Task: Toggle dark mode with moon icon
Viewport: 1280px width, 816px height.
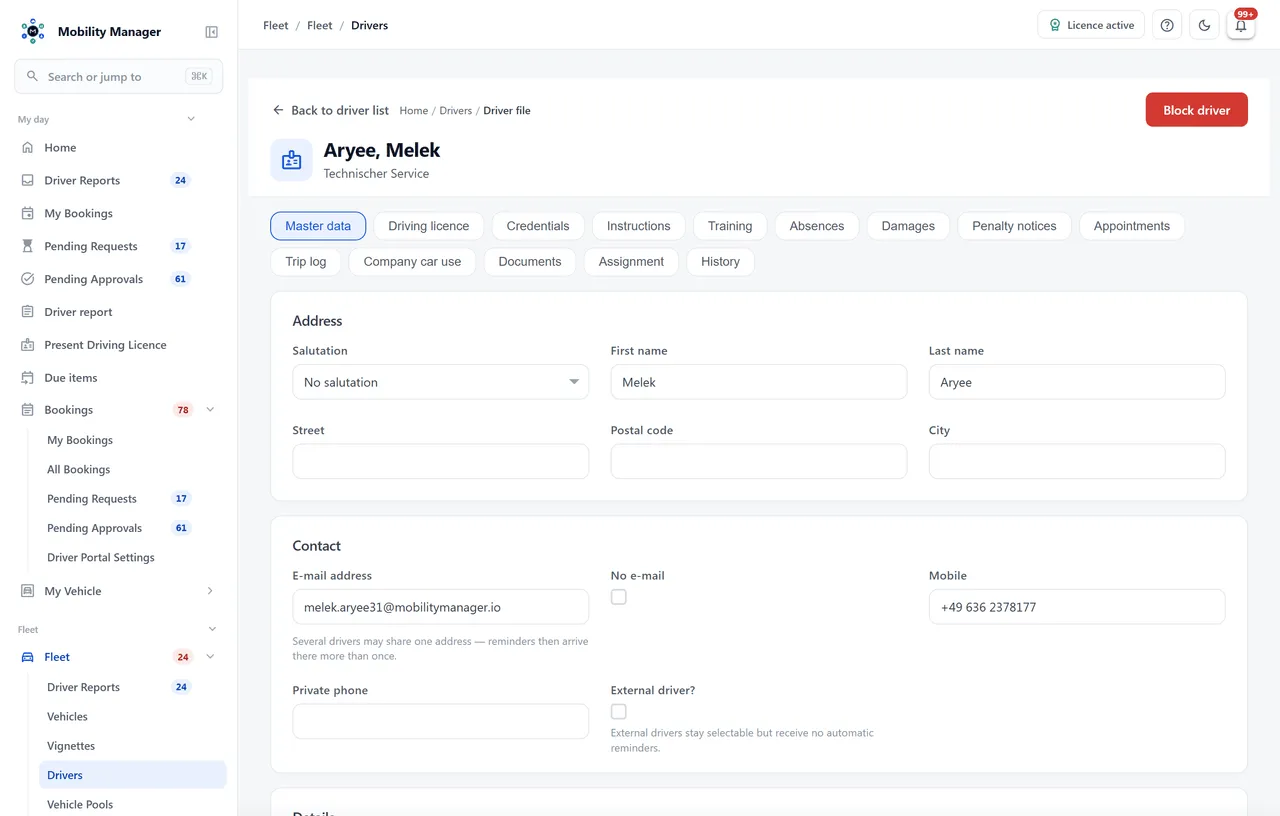Action: tap(1204, 25)
